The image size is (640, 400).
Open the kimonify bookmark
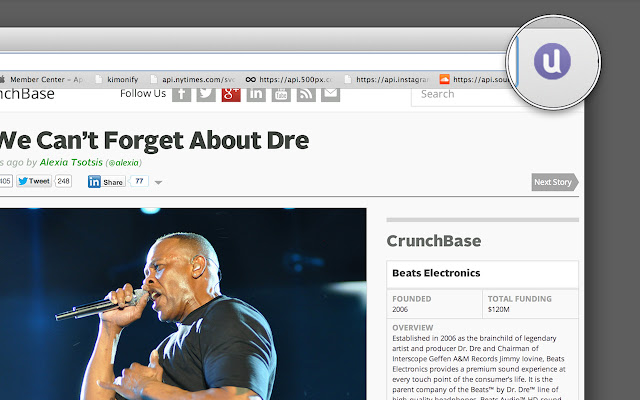[x=117, y=79]
